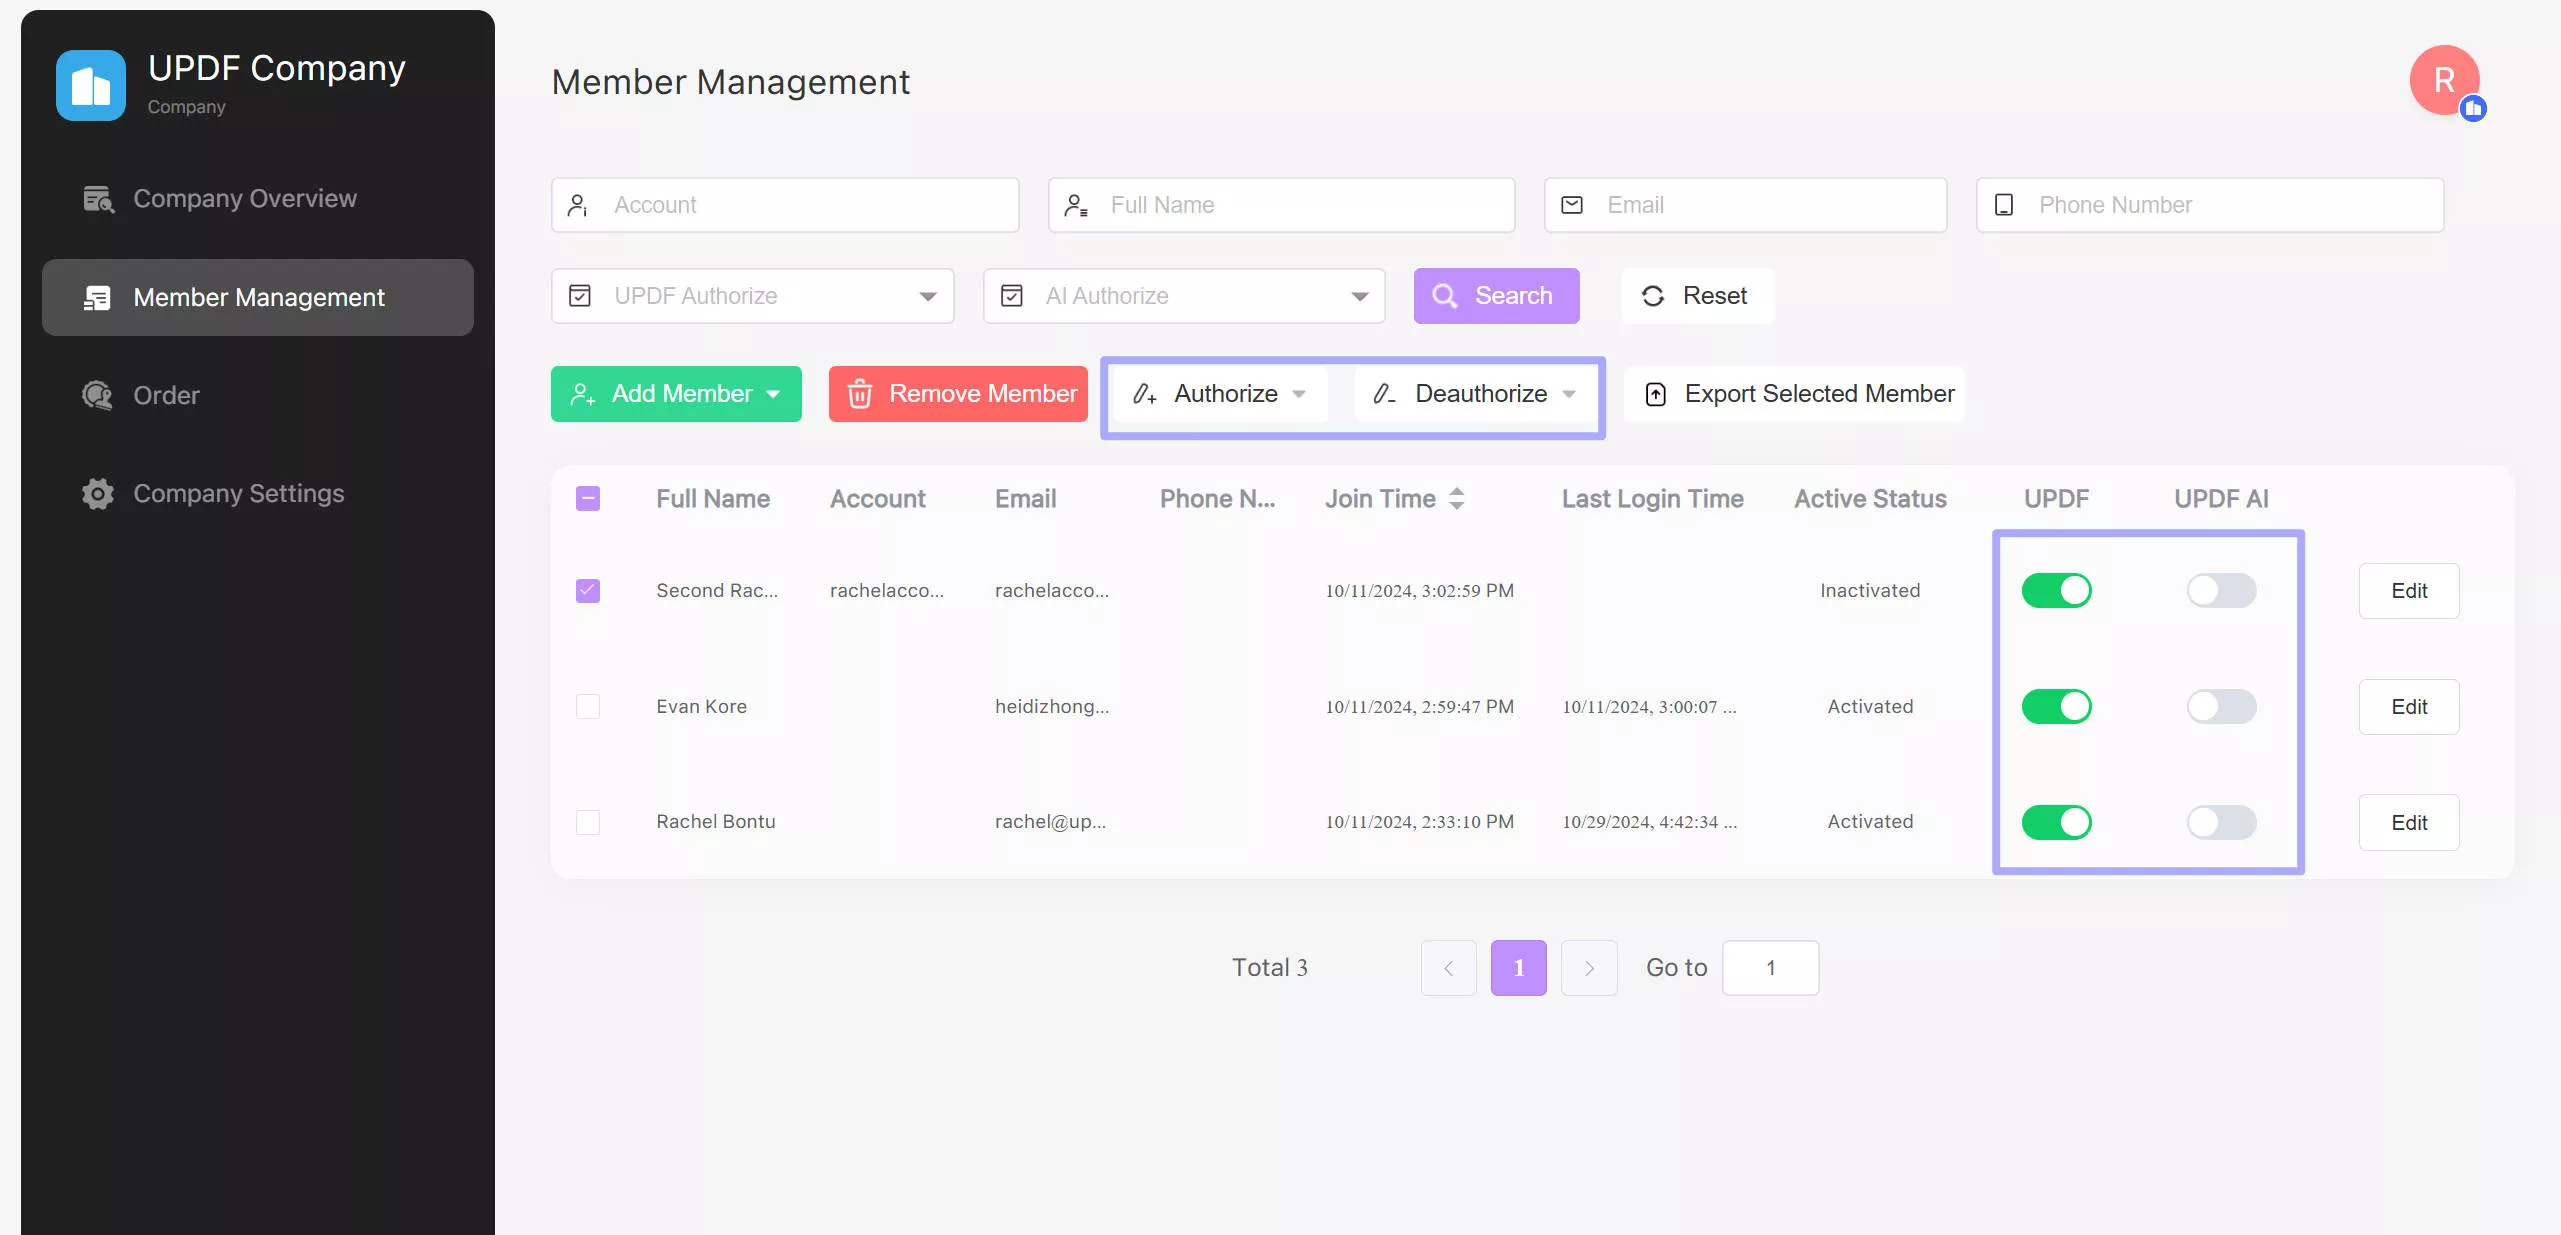The width and height of the screenshot is (2561, 1235).
Task: Click the Company Settings gear icon
Action: coord(97,494)
